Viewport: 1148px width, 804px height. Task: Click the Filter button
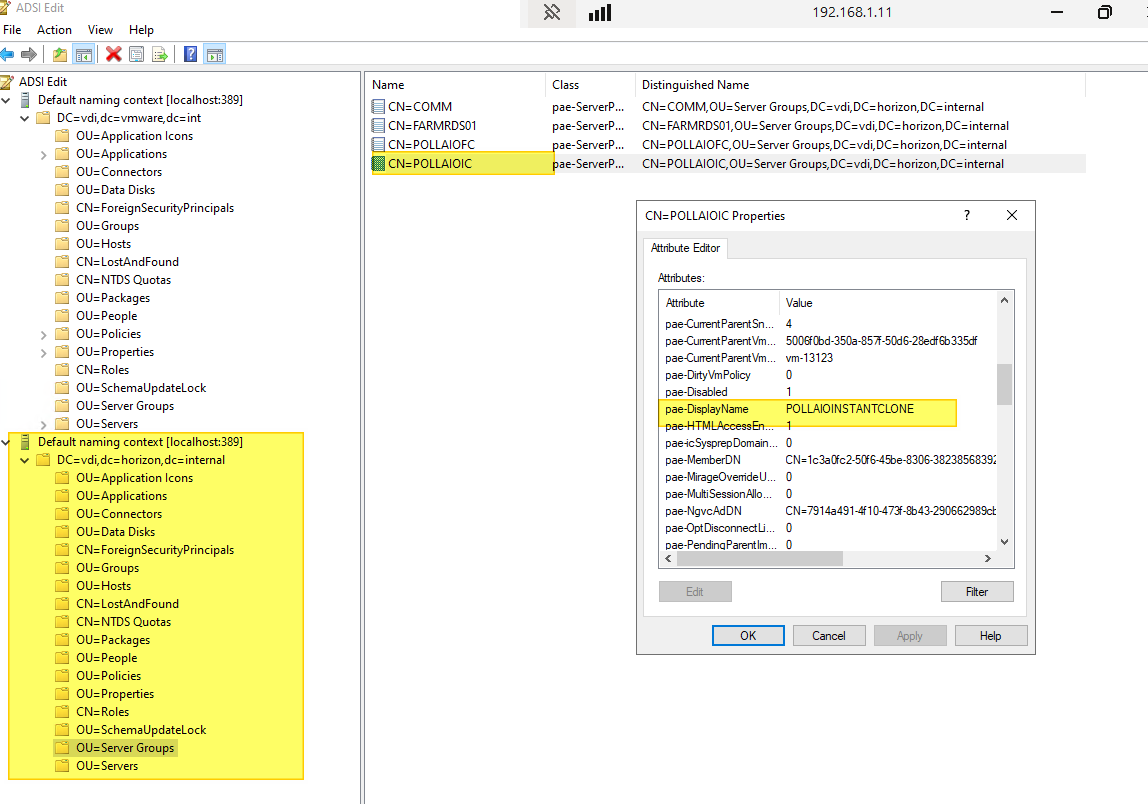pyautogui.click(x=977, y=592)
